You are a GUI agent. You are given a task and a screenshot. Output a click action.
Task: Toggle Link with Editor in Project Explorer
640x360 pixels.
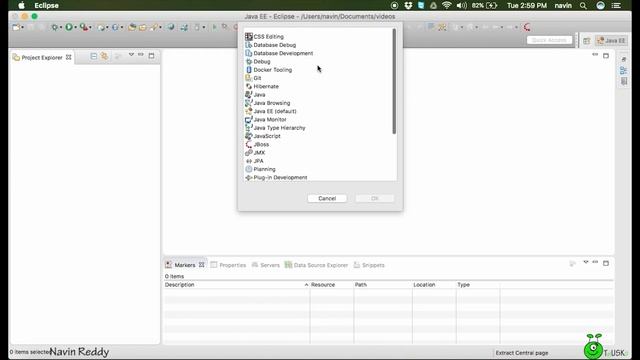[104, 56]
